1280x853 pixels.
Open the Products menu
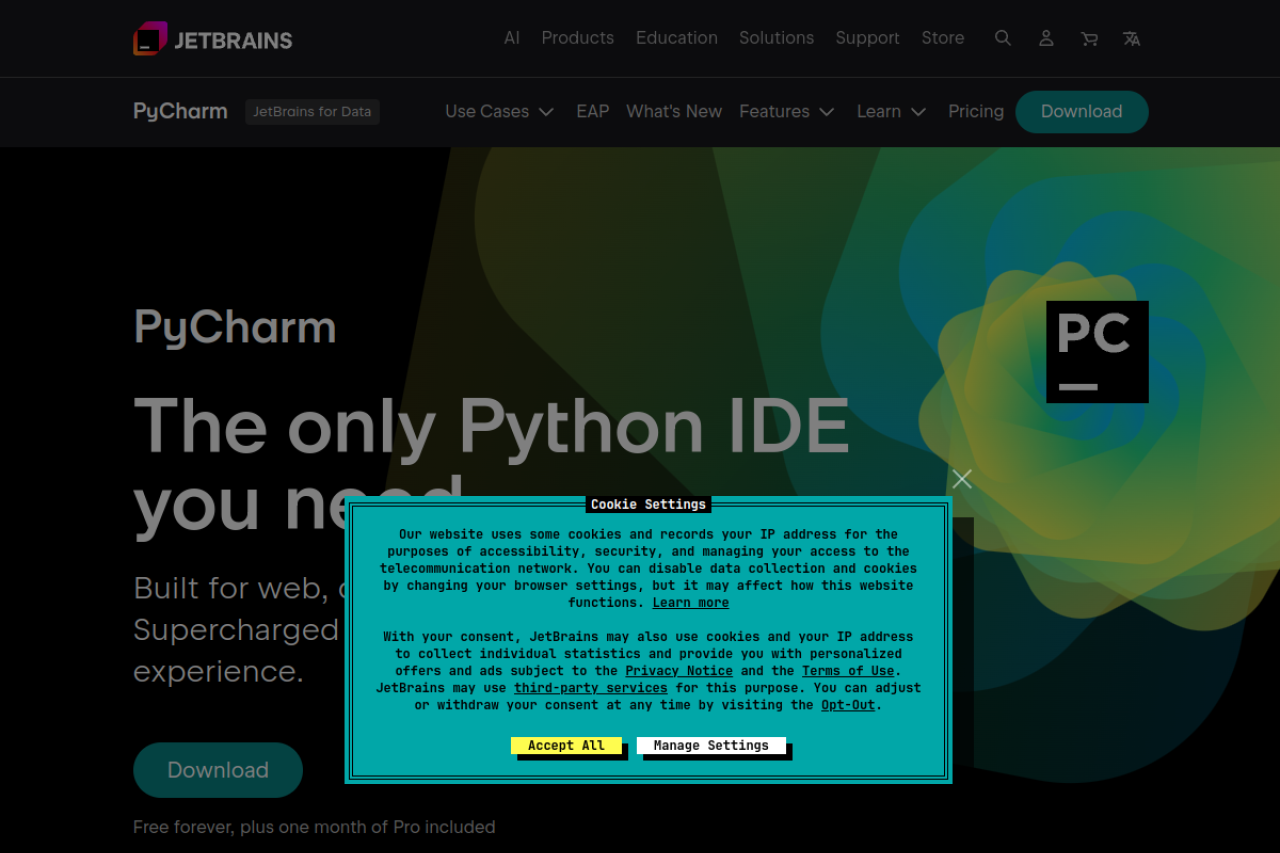(x=578, y=38)
